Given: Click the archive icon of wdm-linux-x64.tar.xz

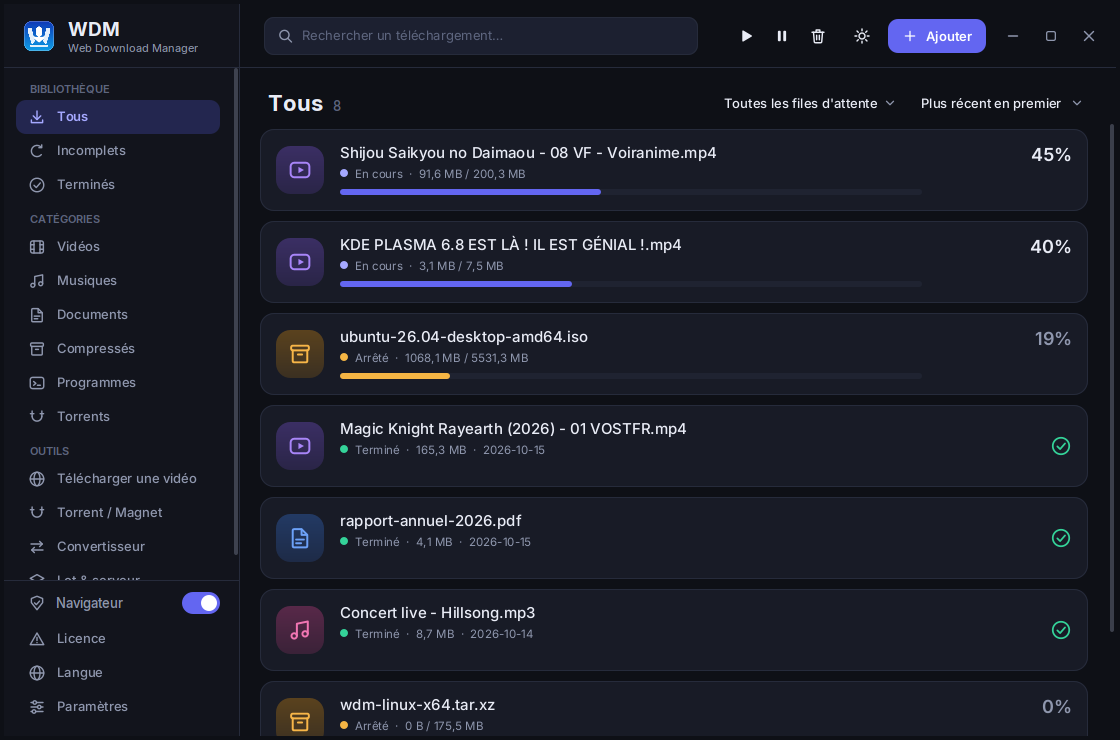Looking at the screenshot, I should (300, 719).
